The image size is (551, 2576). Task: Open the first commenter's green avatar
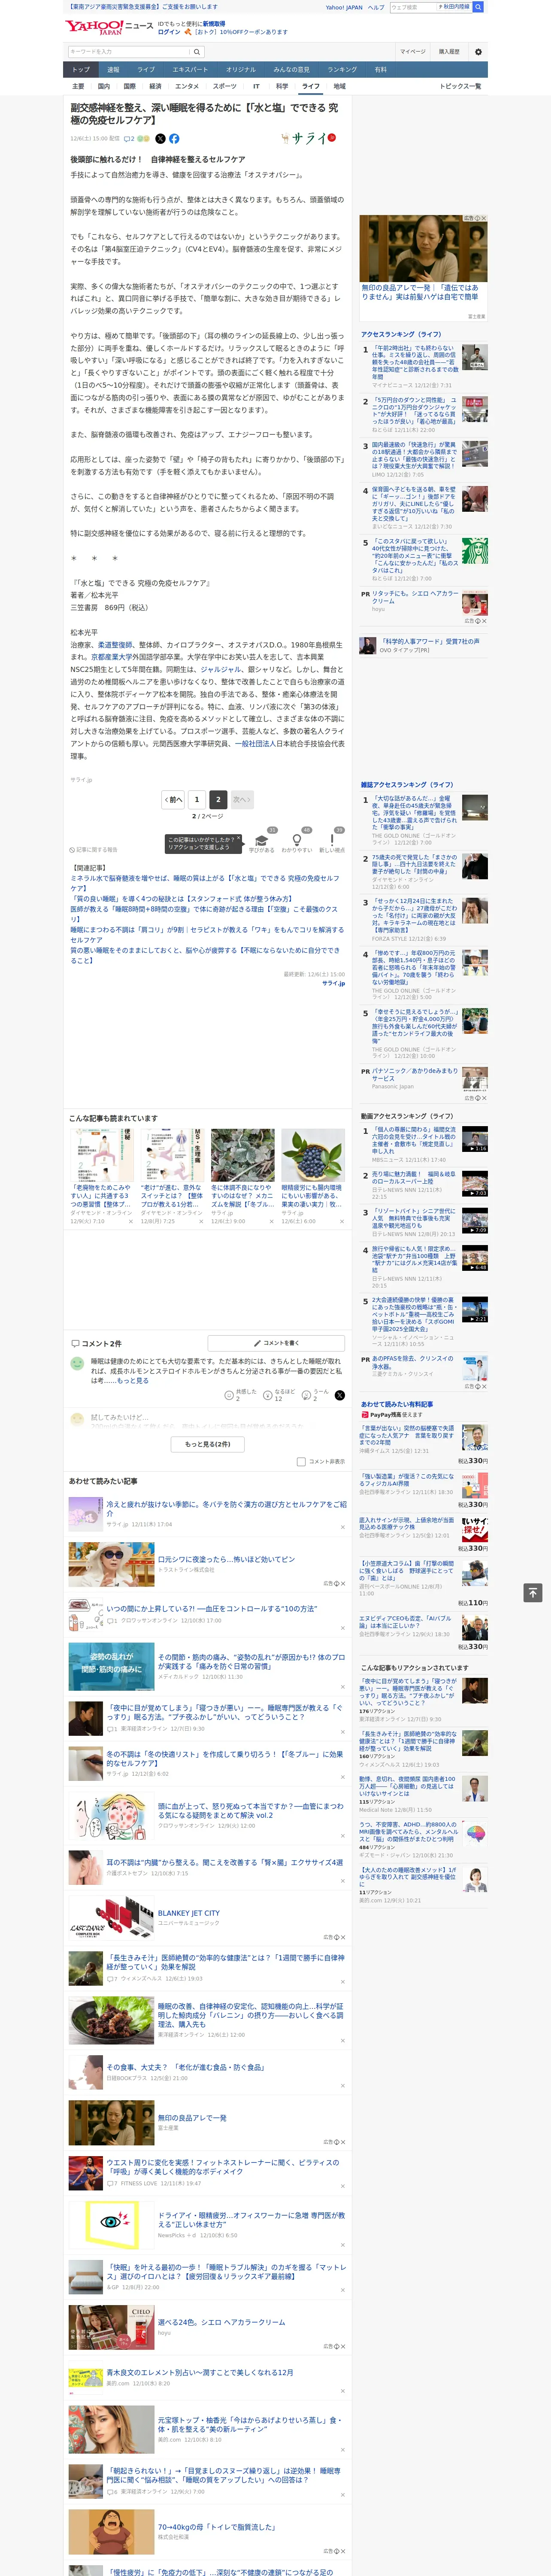77,1363
